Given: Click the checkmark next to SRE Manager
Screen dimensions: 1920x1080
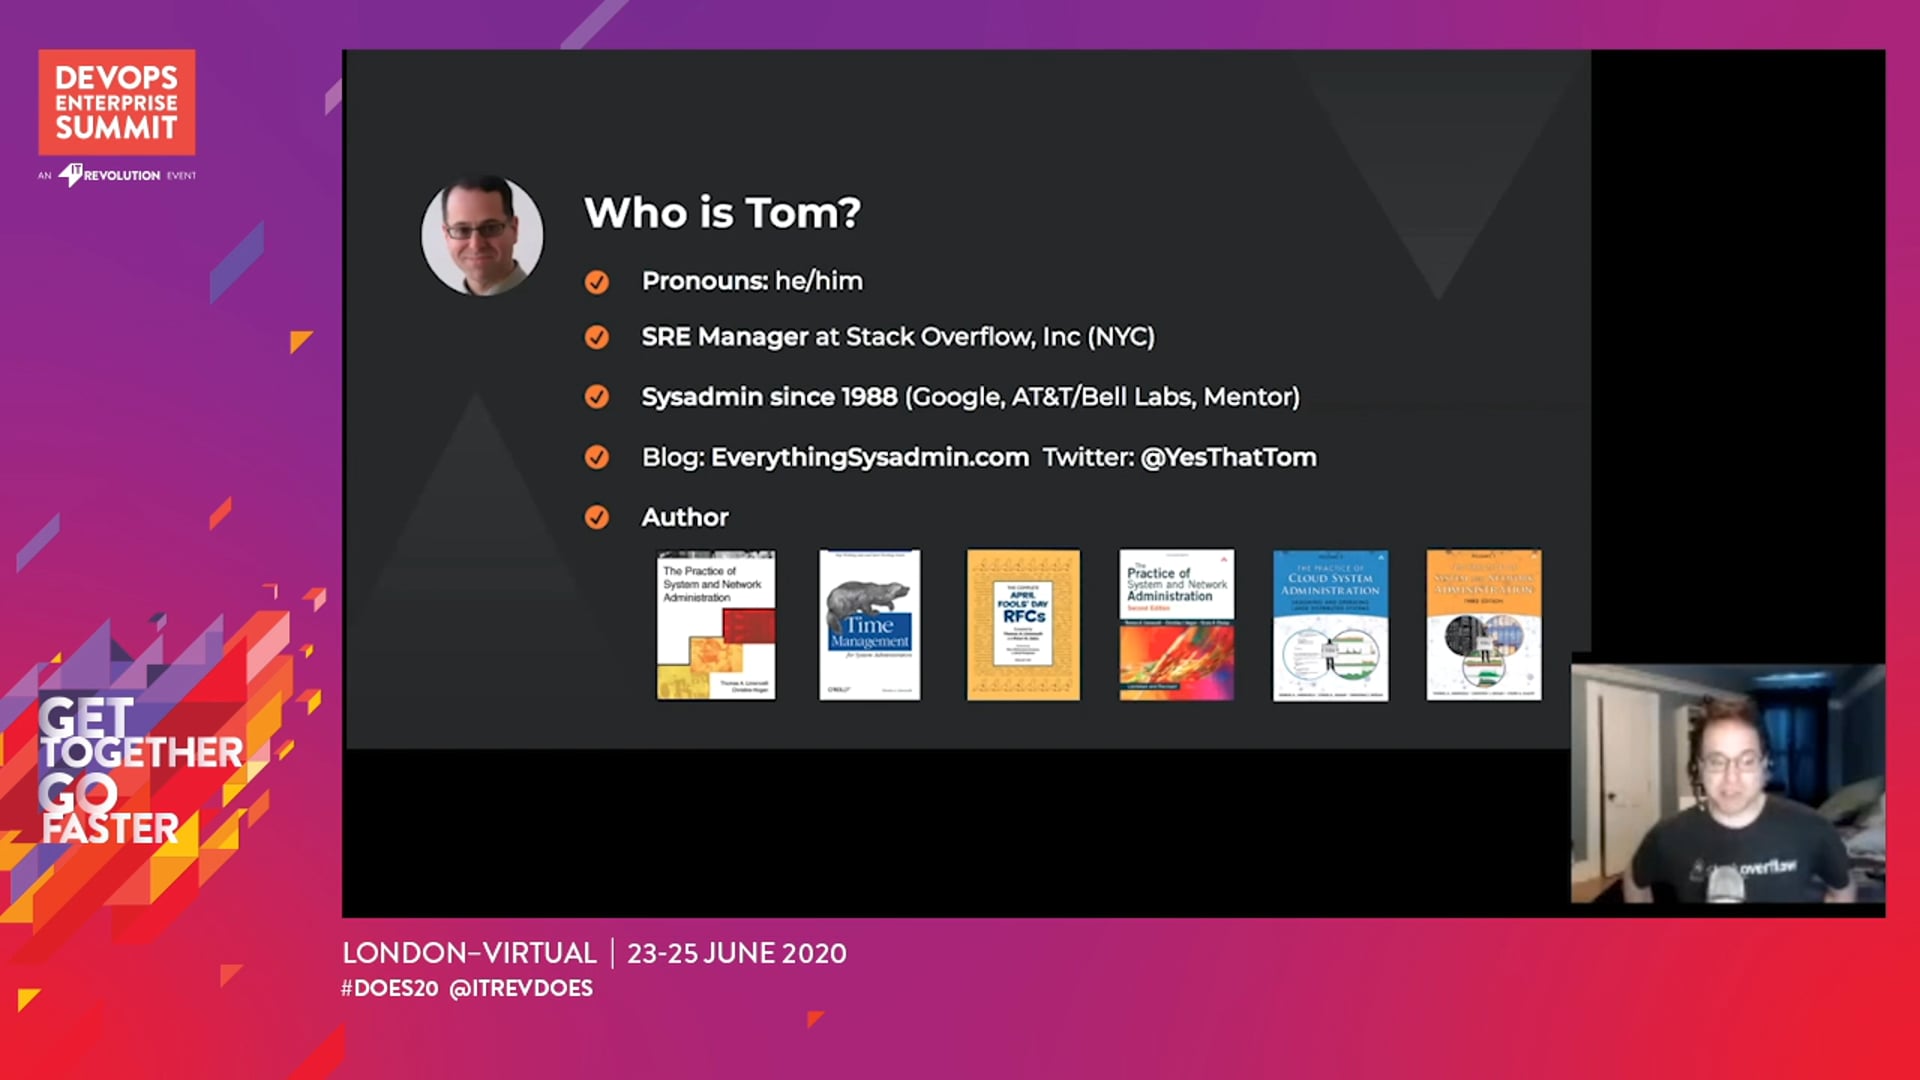Looking at the screenshot, I should coord(597,338).
